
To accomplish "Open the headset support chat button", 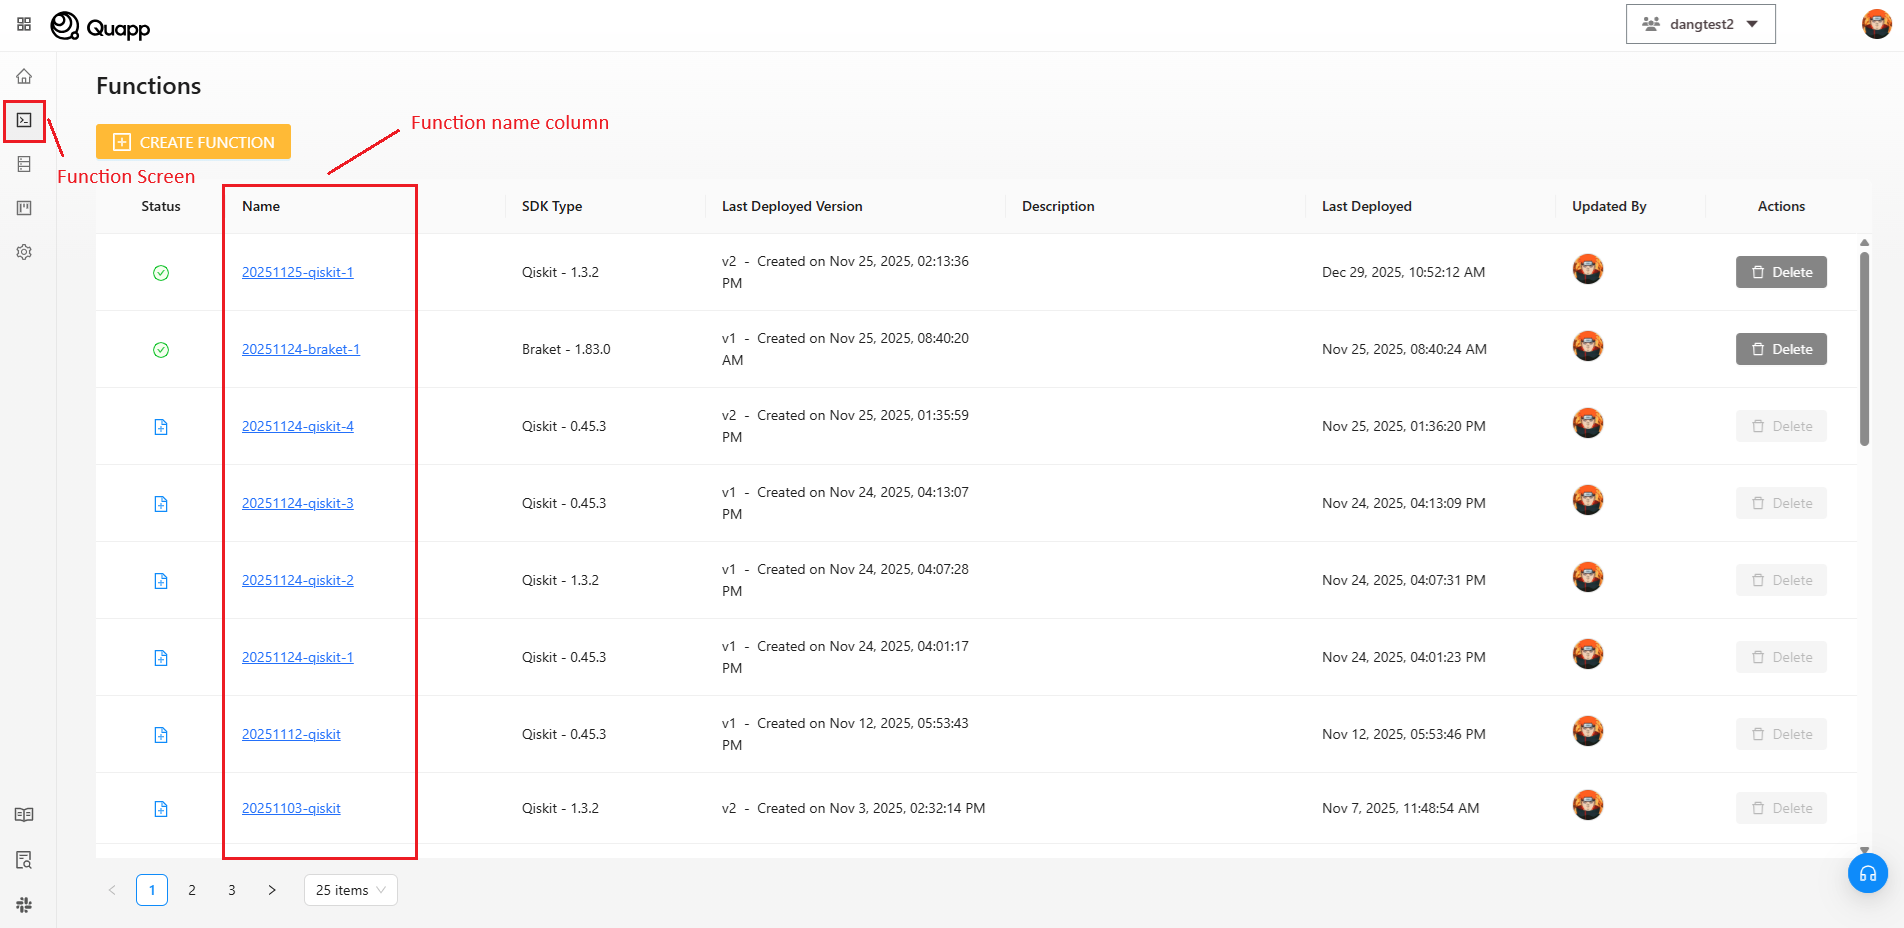I will [1867, 873].
